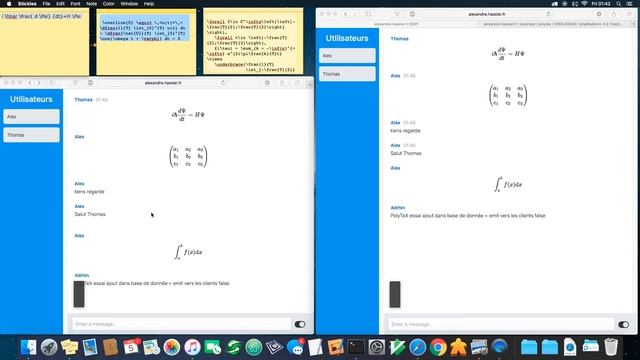Open the first folder stack in the dock
Image resolution: width=640 pixels, height=360 pixels.
pos(529,347)
